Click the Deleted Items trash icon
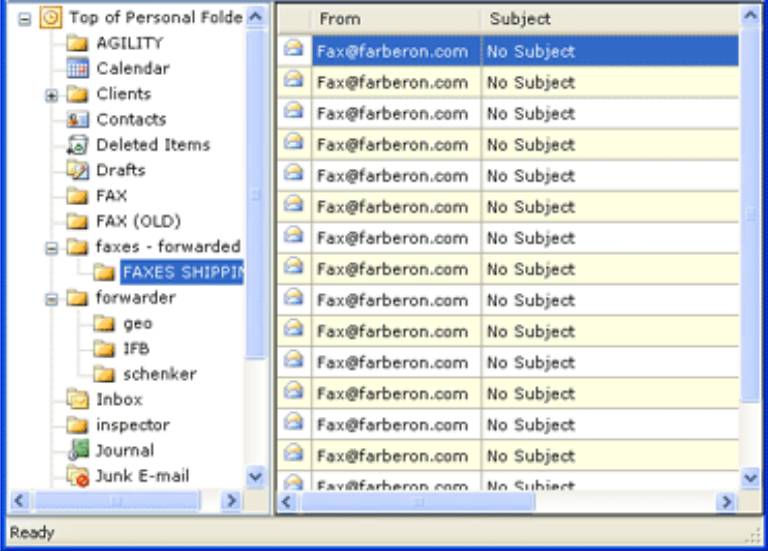 click(77, 145)
